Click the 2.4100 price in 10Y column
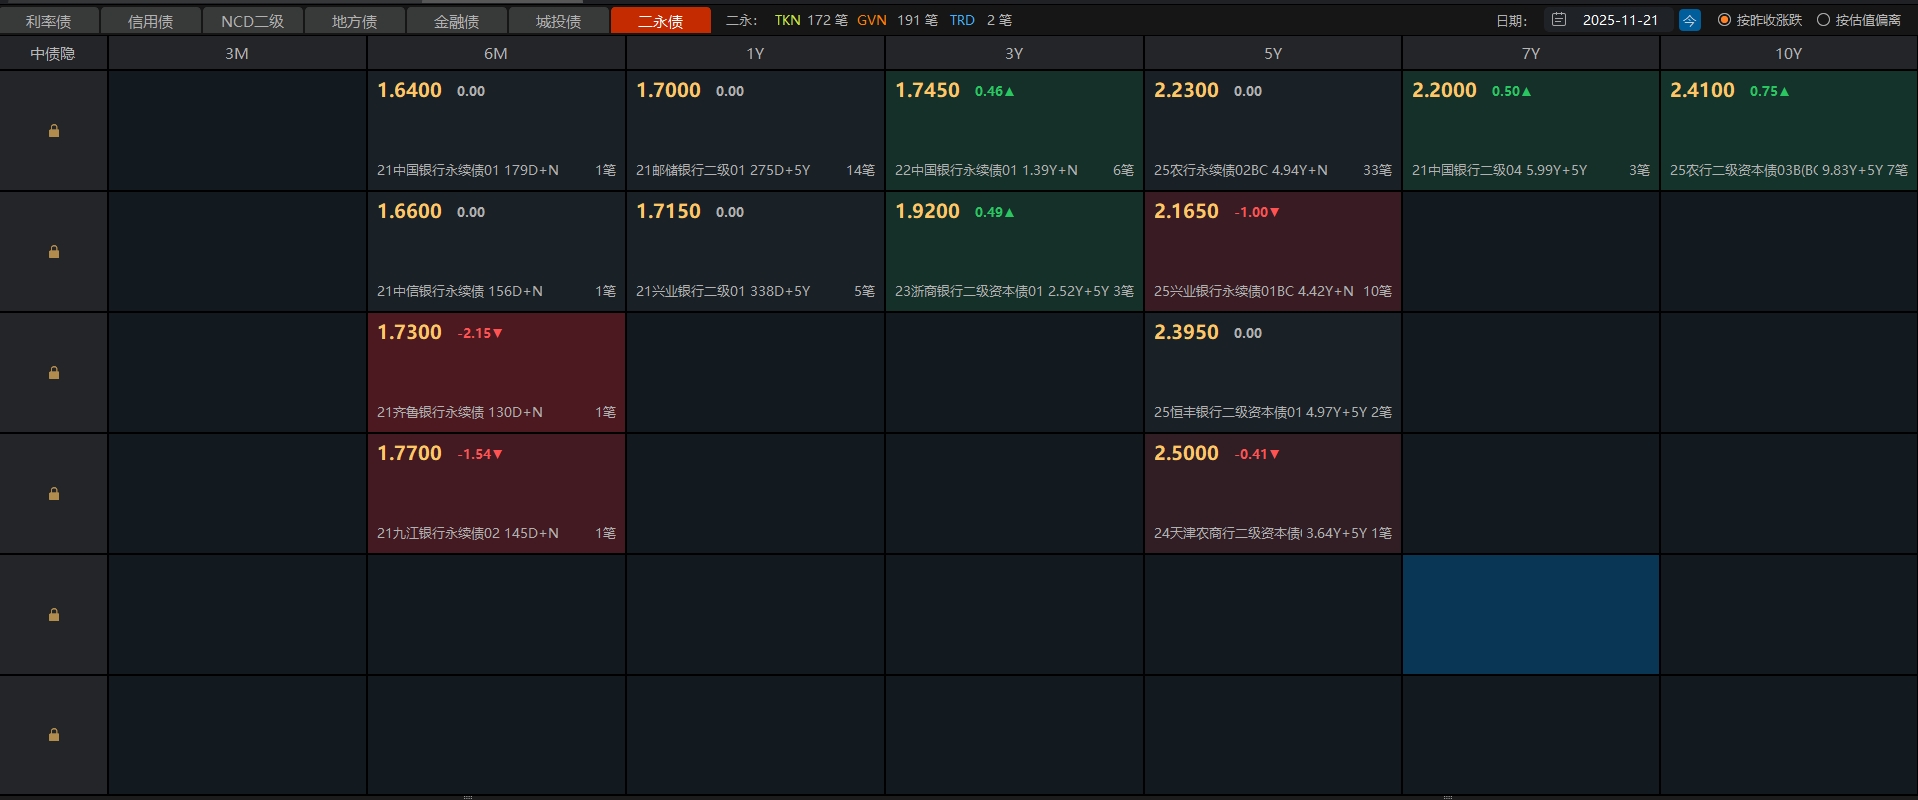Image resolution: width=1918 pixels, height=800 pixels. pos(1702,90)
